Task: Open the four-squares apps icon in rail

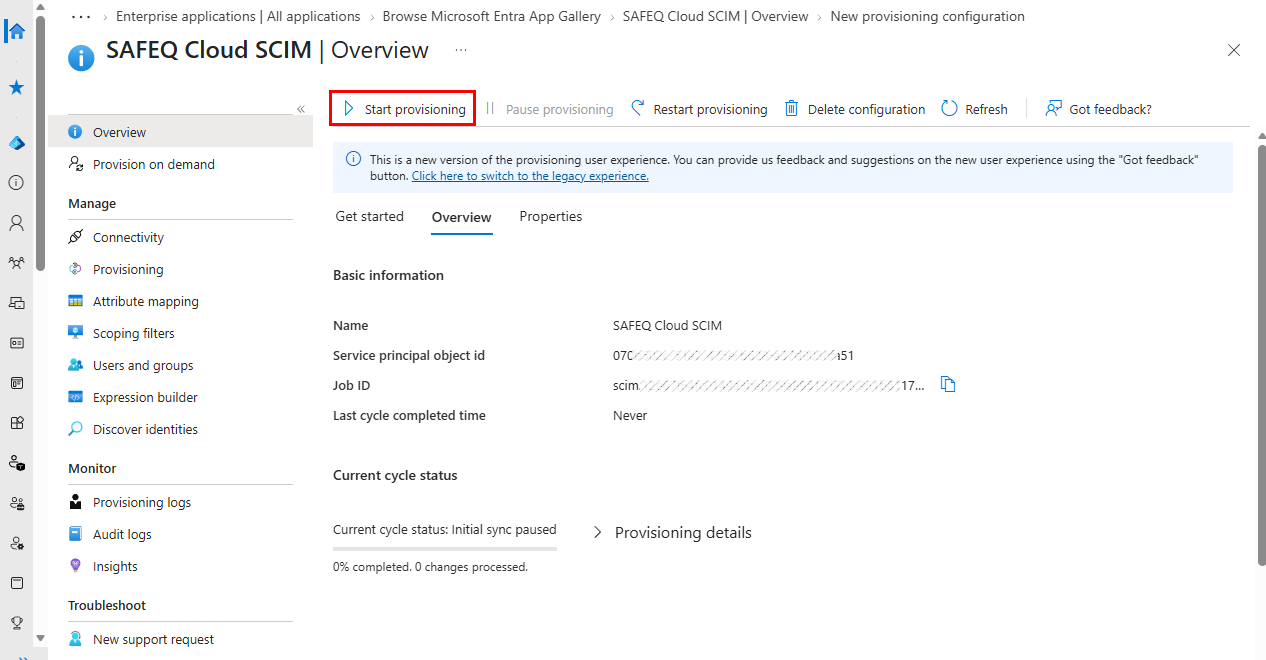Action: [16, 422]
